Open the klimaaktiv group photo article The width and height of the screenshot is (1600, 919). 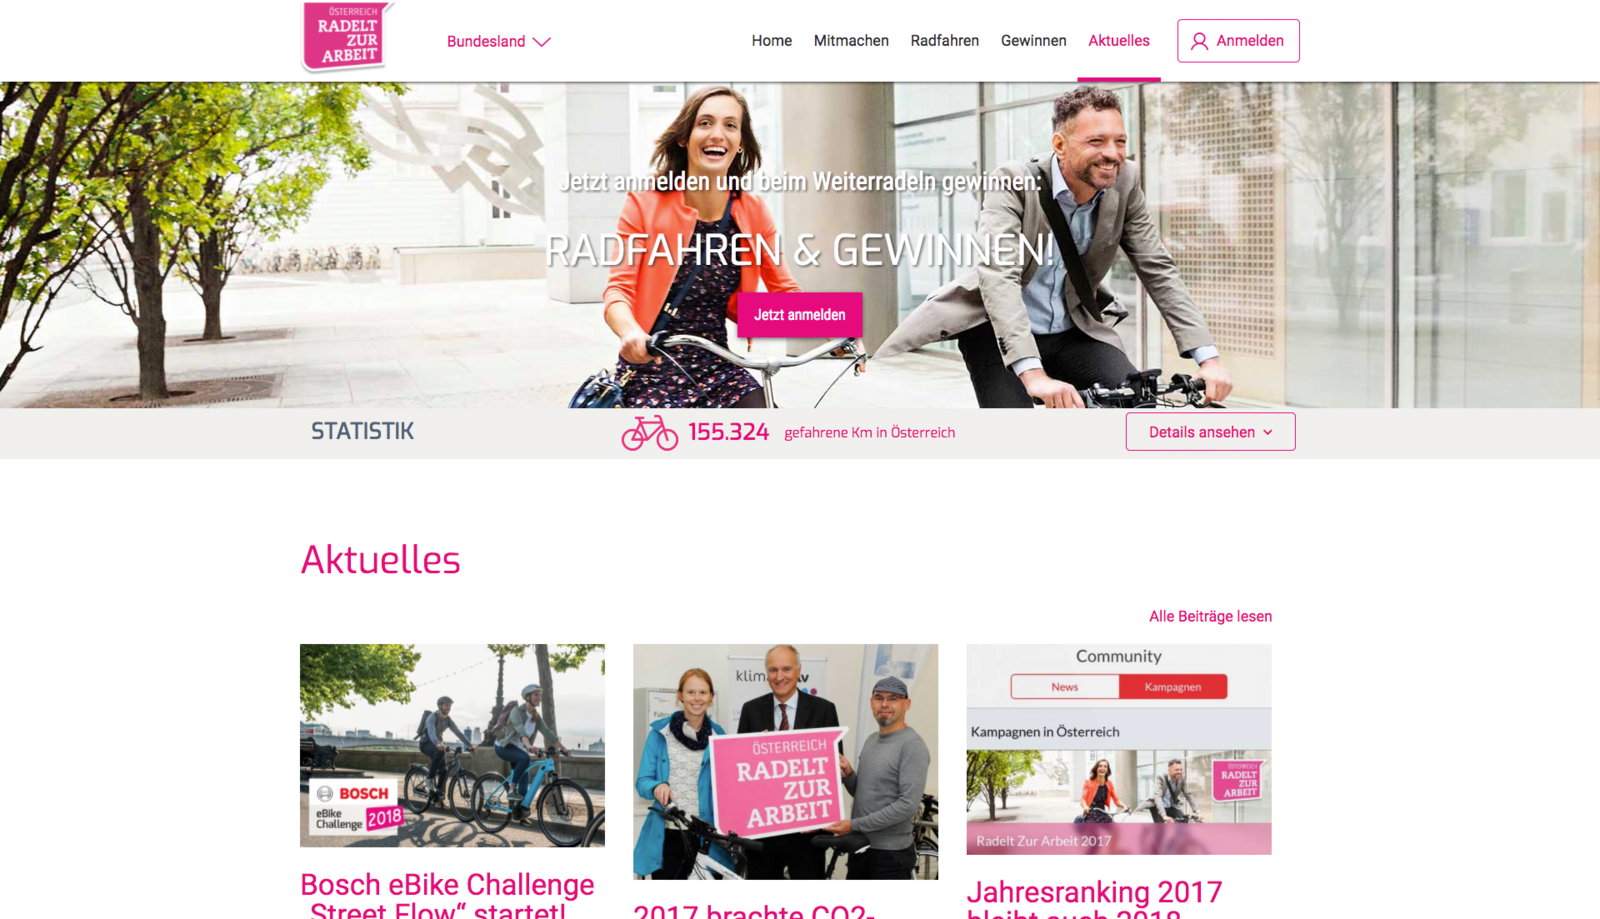point(786,762)
